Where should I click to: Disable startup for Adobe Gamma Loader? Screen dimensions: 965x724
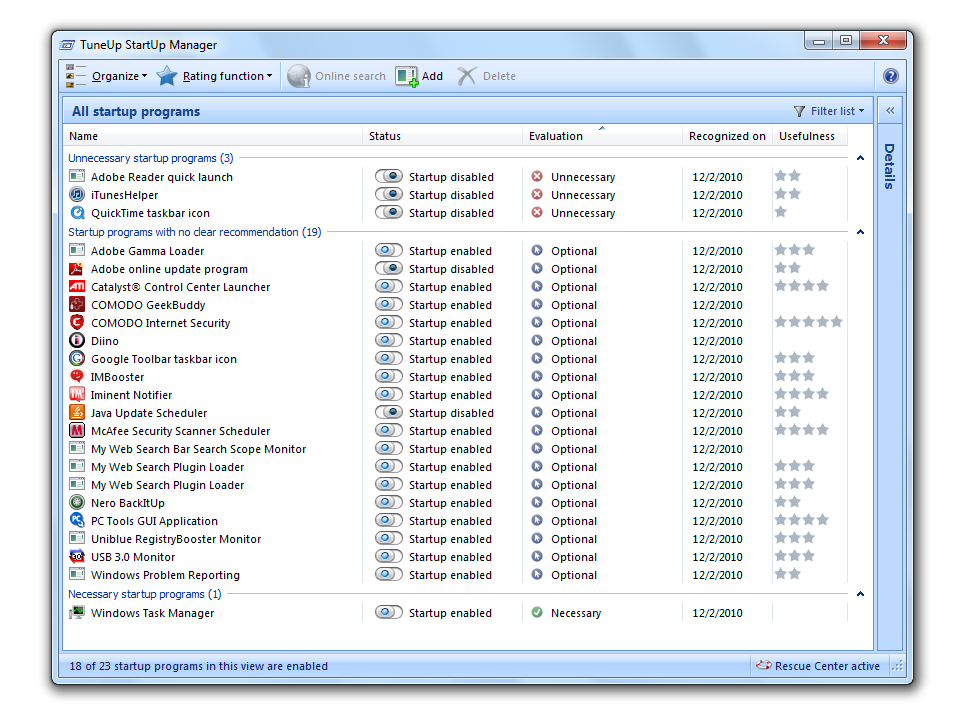[389, 251]
